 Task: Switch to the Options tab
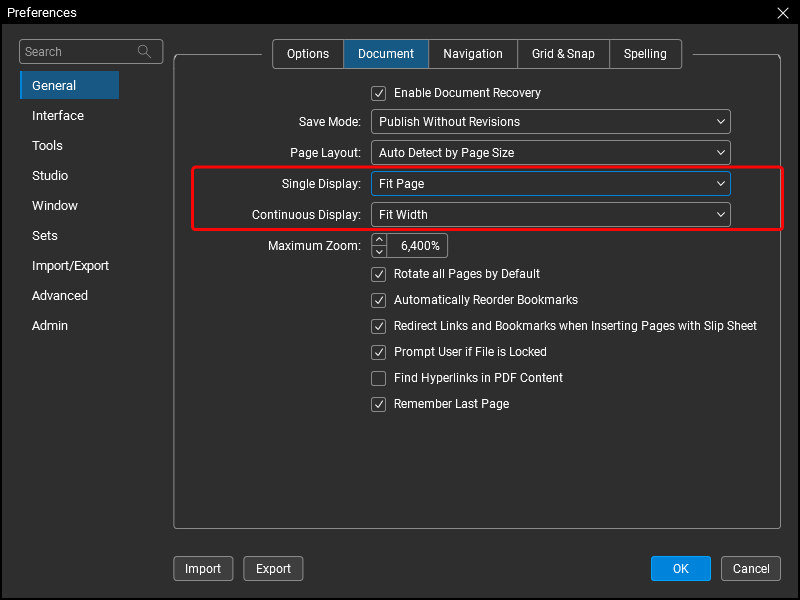308,54
